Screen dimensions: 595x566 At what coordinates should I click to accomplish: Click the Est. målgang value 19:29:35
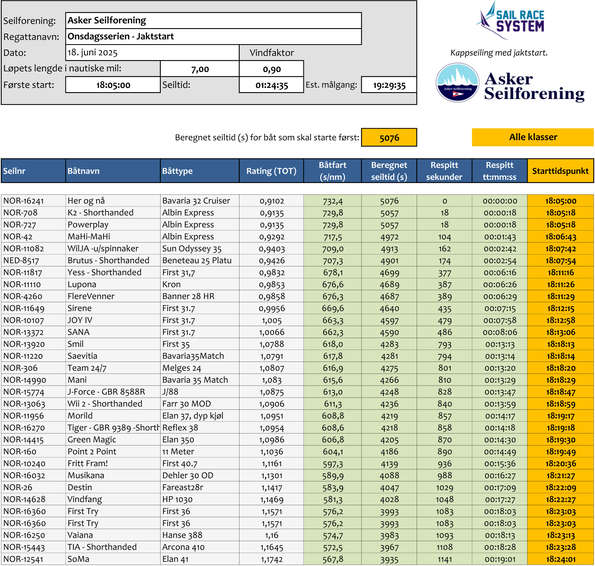tap(389, 85)
